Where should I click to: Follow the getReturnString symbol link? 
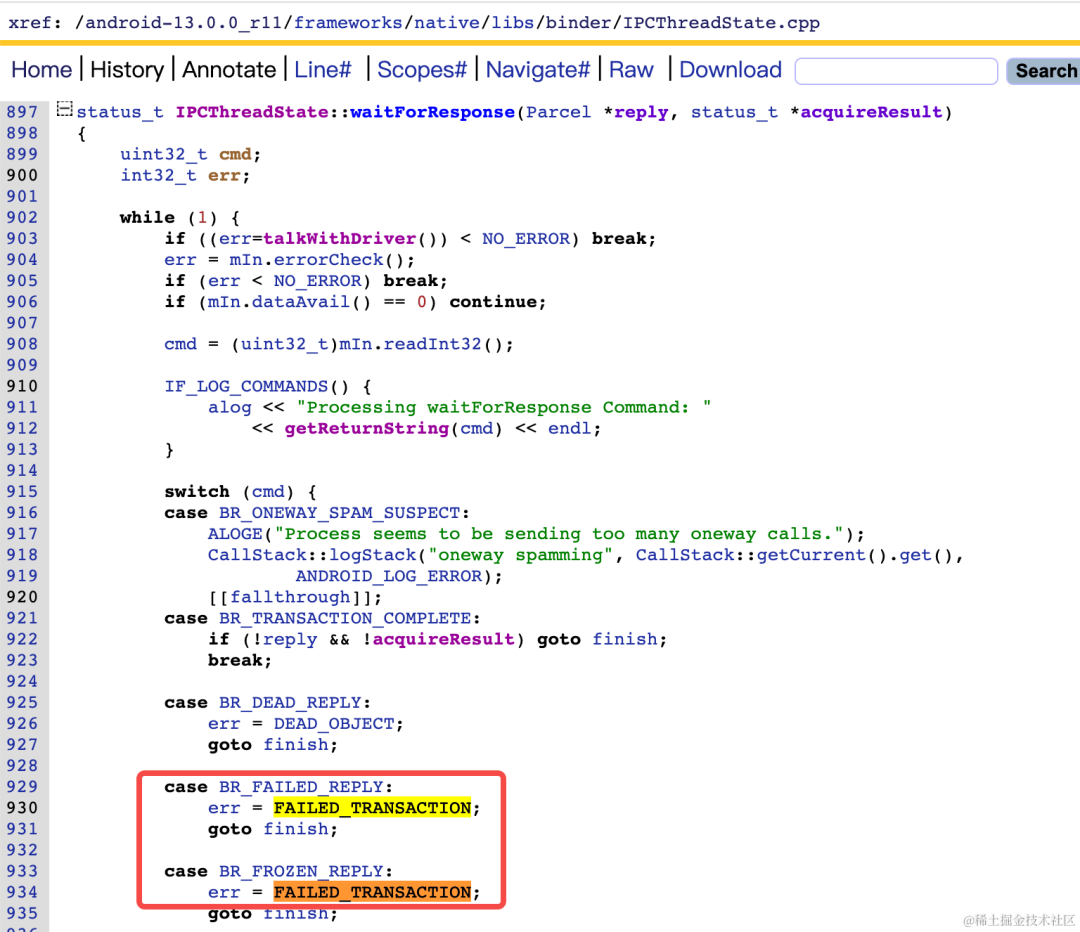(367, 428)
